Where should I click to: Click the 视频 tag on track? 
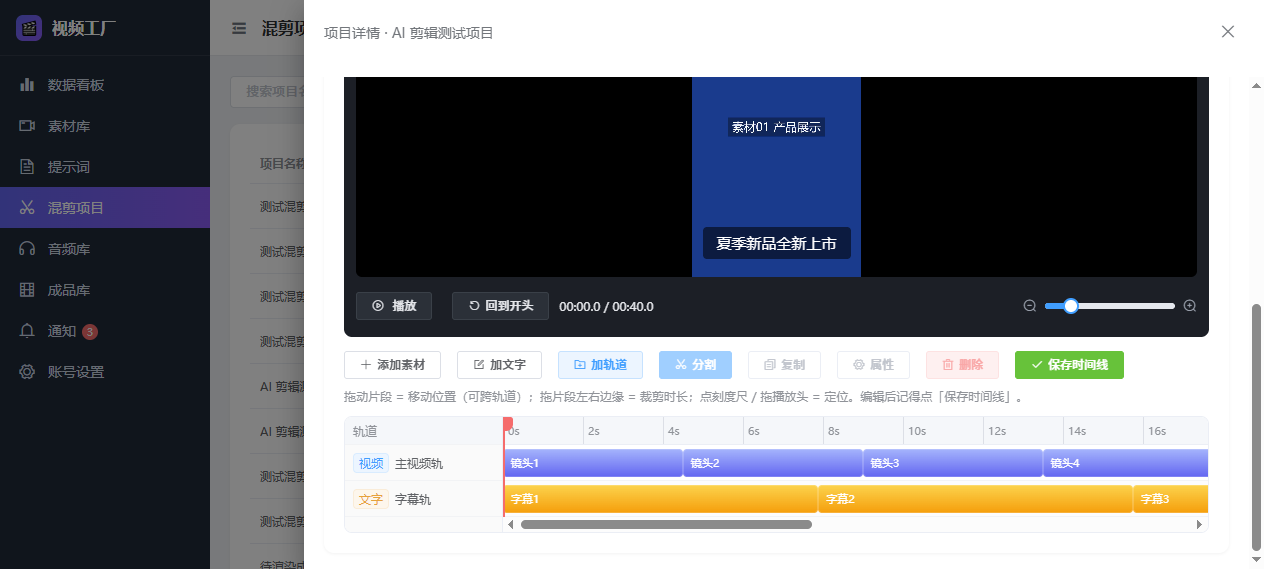pyautogui.click(x=371, y=464)
